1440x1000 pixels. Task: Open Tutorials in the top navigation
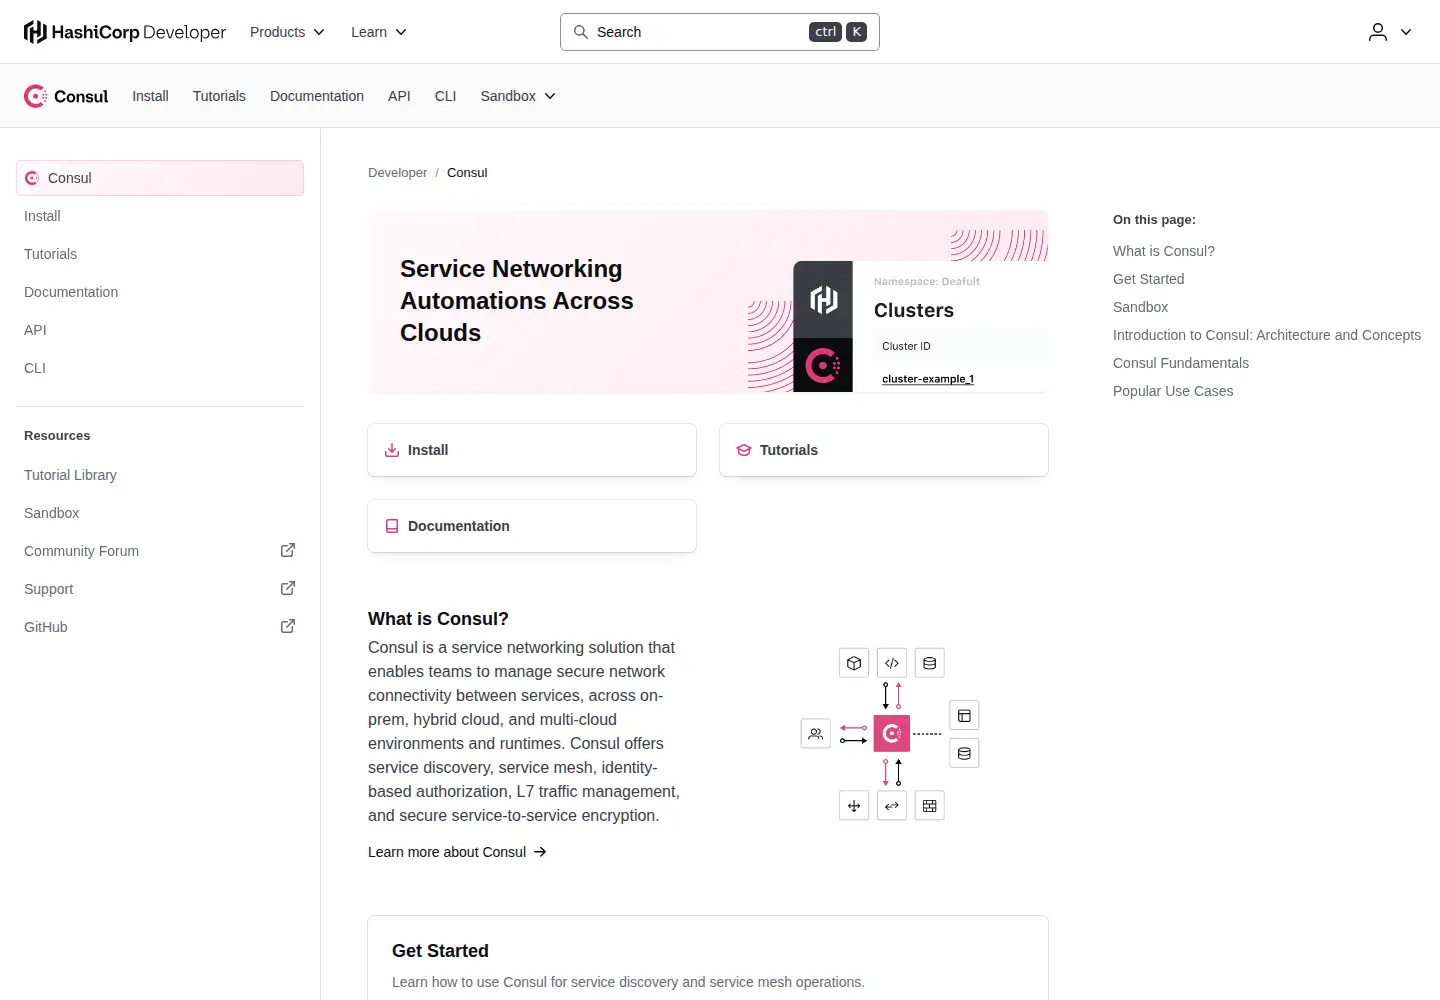click(x=219, y=96)
